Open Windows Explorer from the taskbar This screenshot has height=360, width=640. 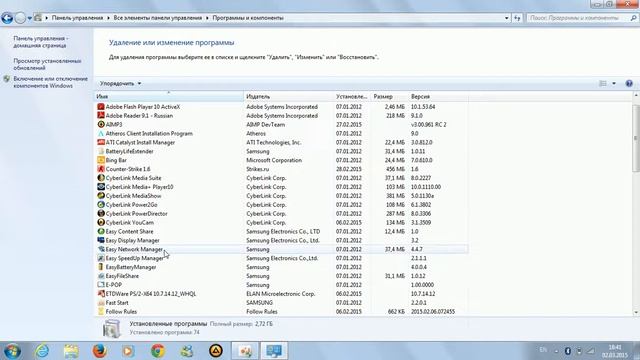point(71,351)
